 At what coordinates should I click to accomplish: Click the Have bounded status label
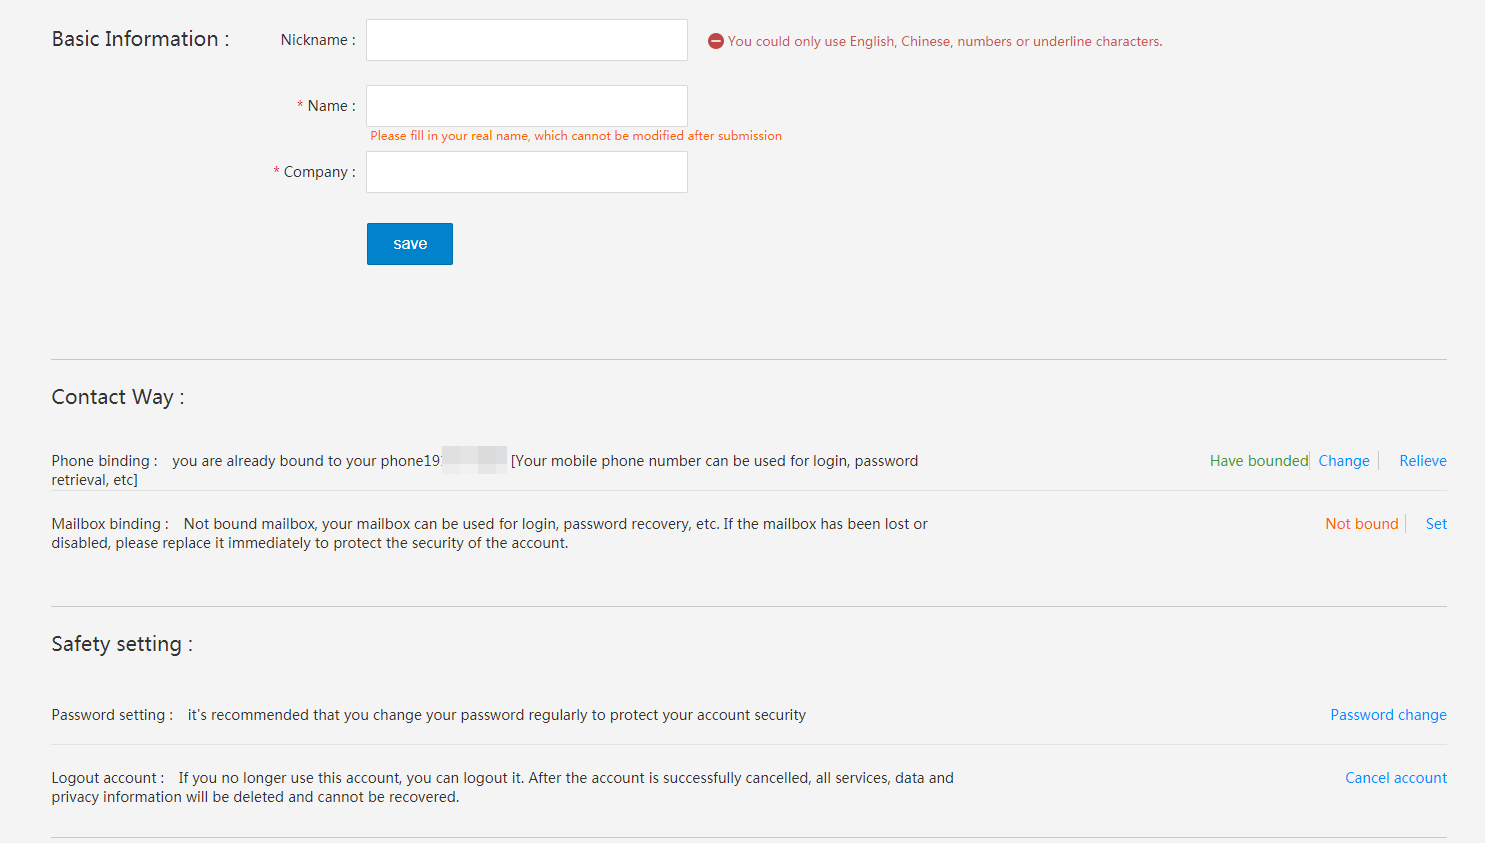point(1259,461)
